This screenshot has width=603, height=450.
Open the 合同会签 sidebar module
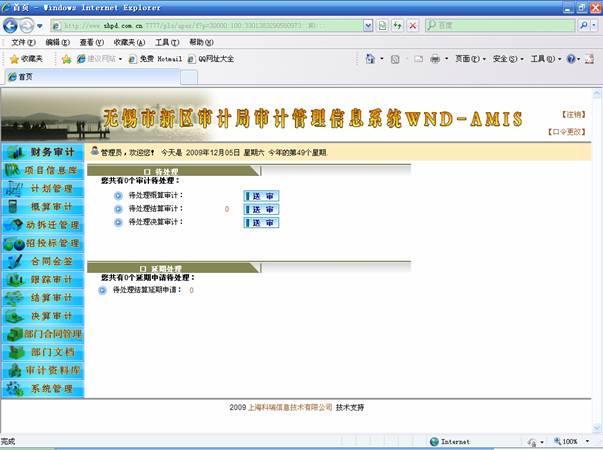tap(43, 262)
